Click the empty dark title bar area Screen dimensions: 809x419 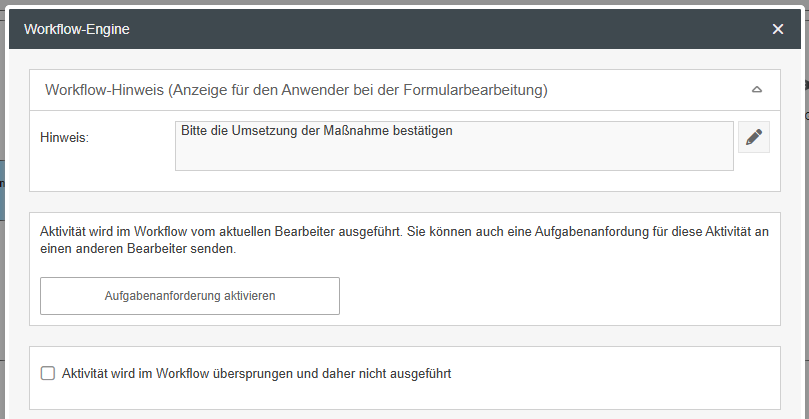point(450,29)
